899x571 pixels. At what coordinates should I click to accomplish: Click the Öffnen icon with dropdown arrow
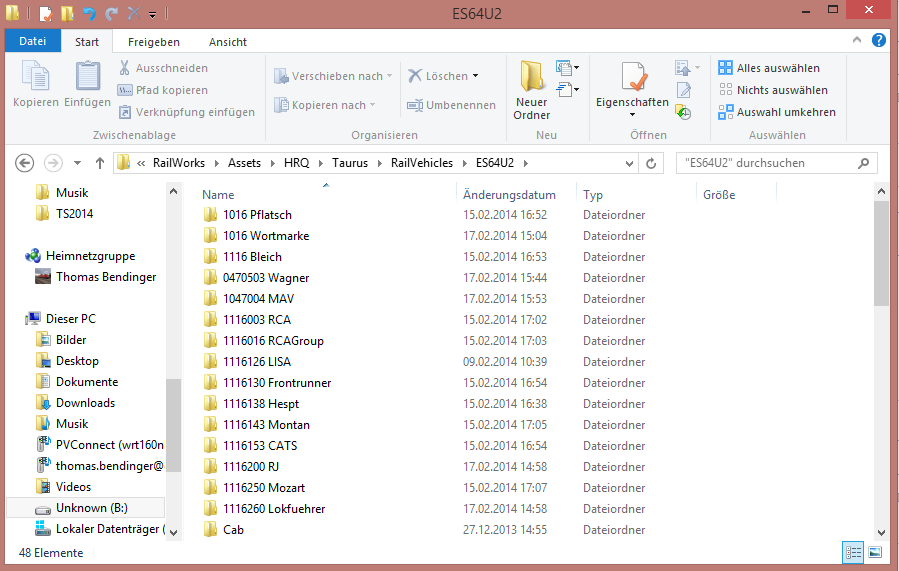(x=687, y=68)
